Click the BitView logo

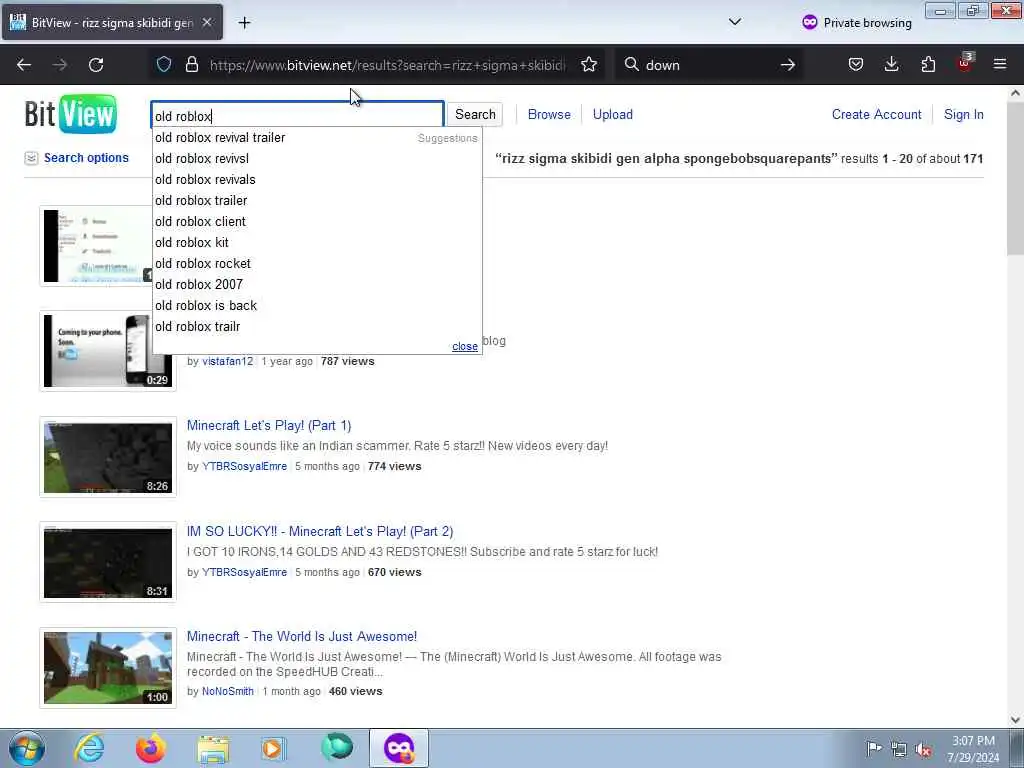click(71, 114)
